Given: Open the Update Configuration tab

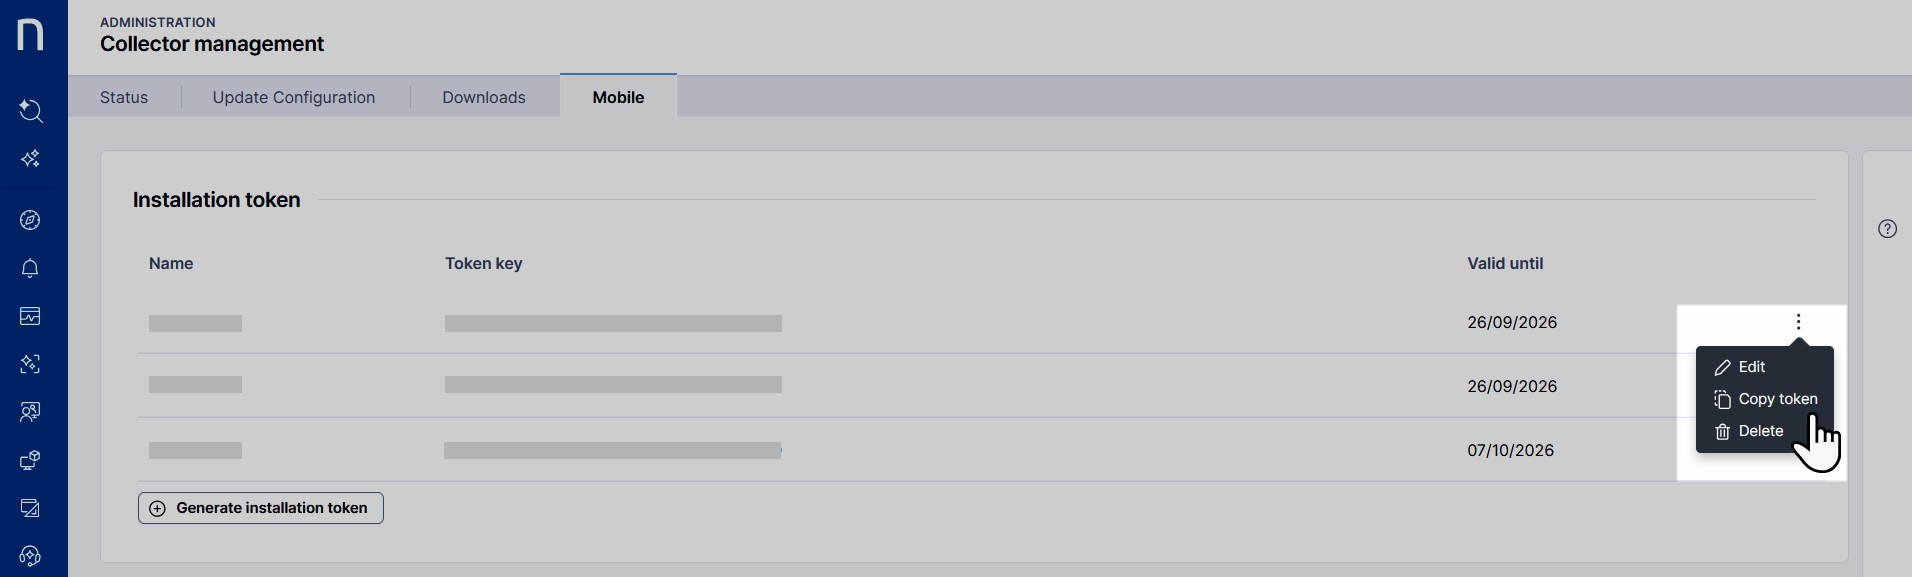Looking at the screenshot, I should (x=294, y=97).
